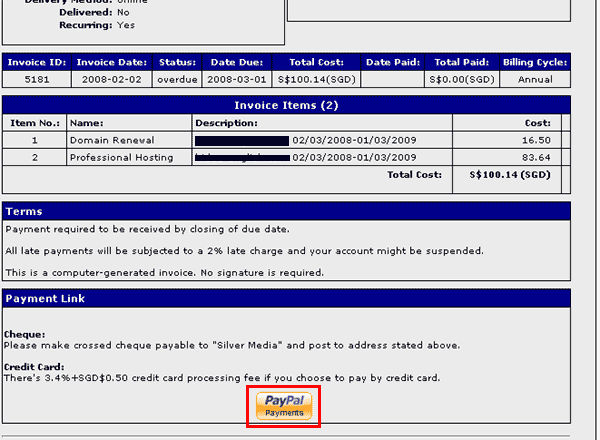Click the 83.64 cost value

pyautogui.click(x=536, y=158)
